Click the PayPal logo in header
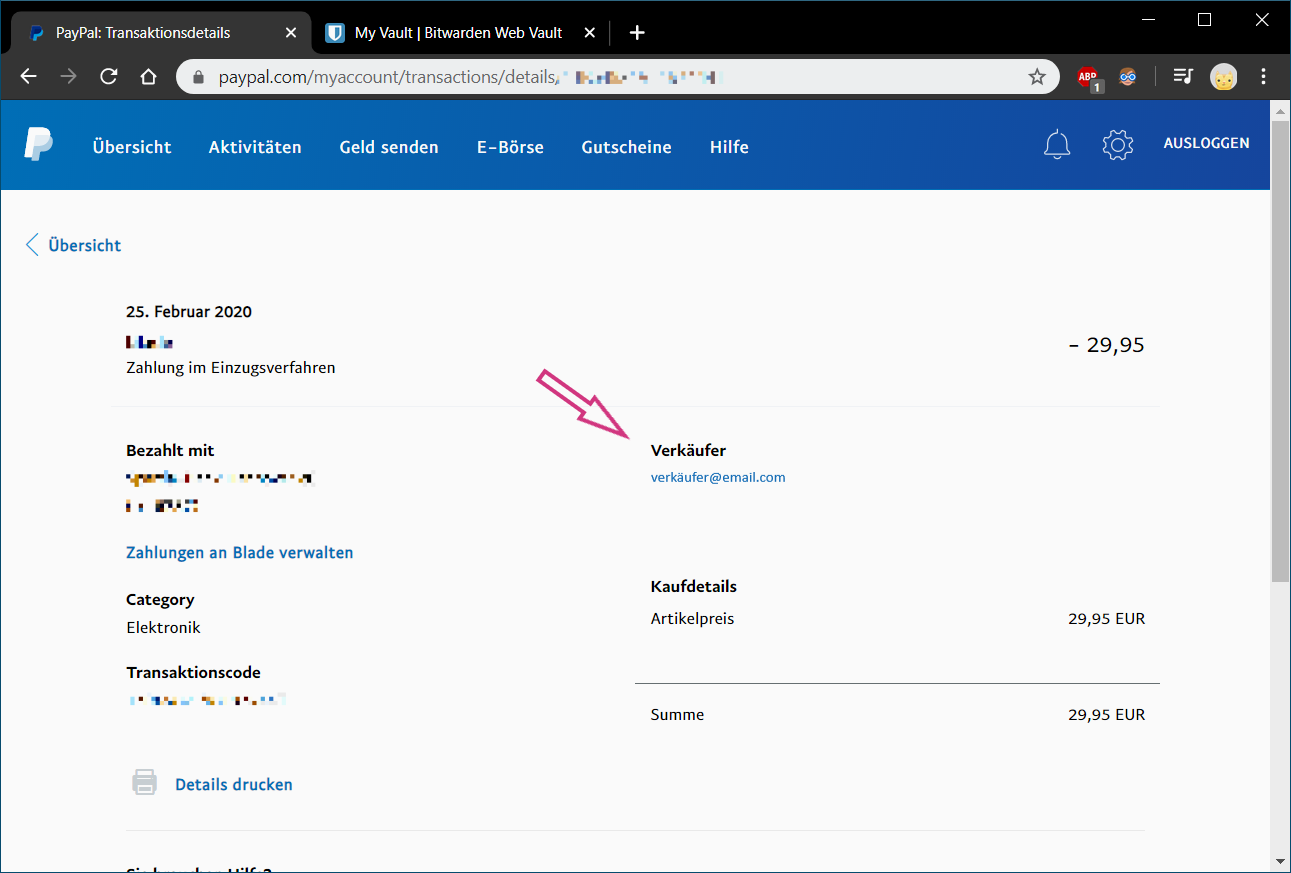Viewport: 1291px width, 873px height. tap(39, 145)
